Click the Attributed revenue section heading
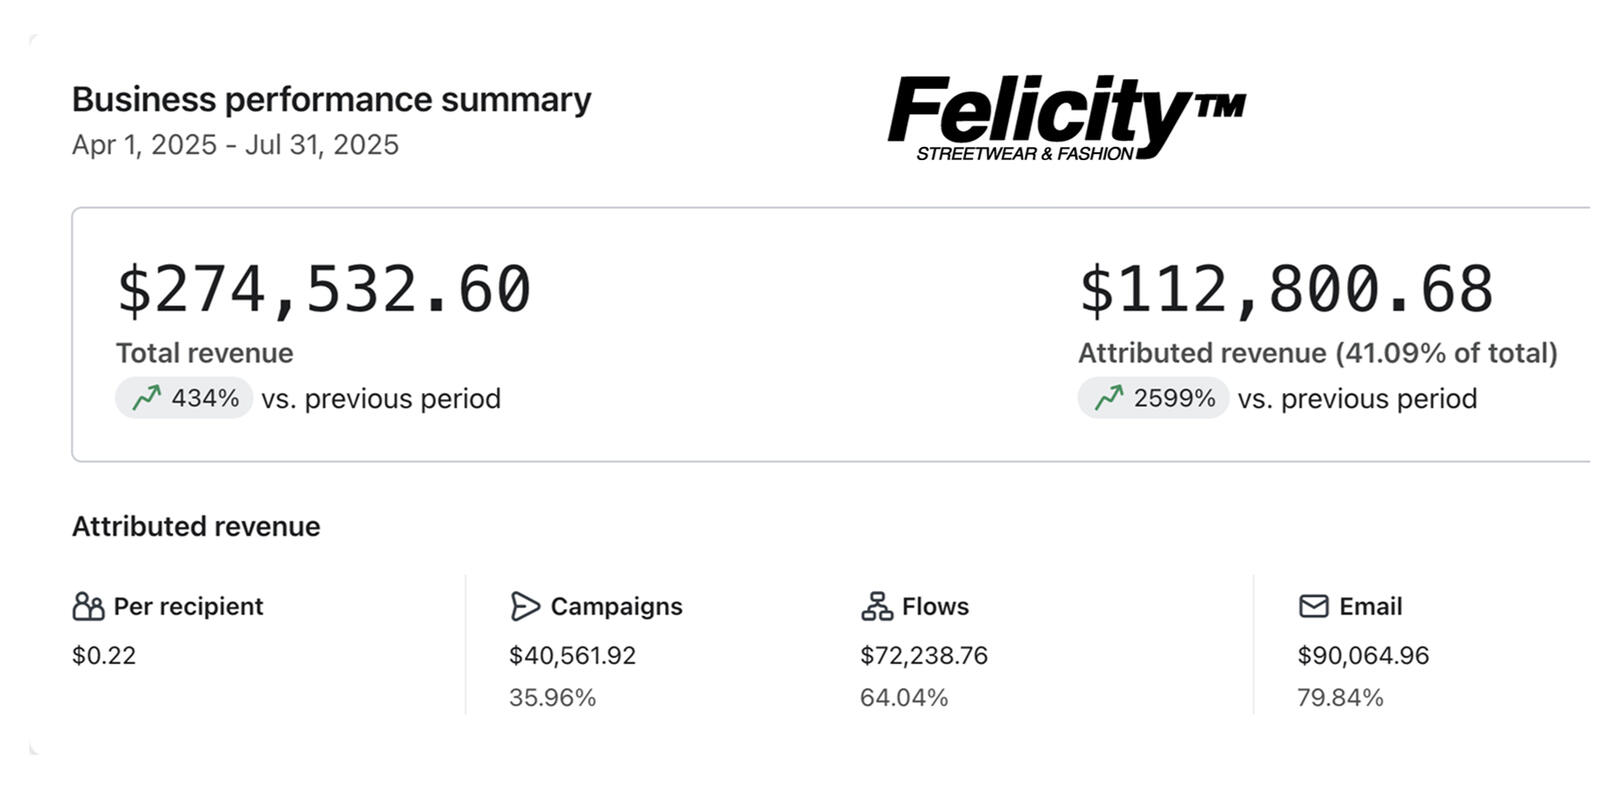 (196, 526)
